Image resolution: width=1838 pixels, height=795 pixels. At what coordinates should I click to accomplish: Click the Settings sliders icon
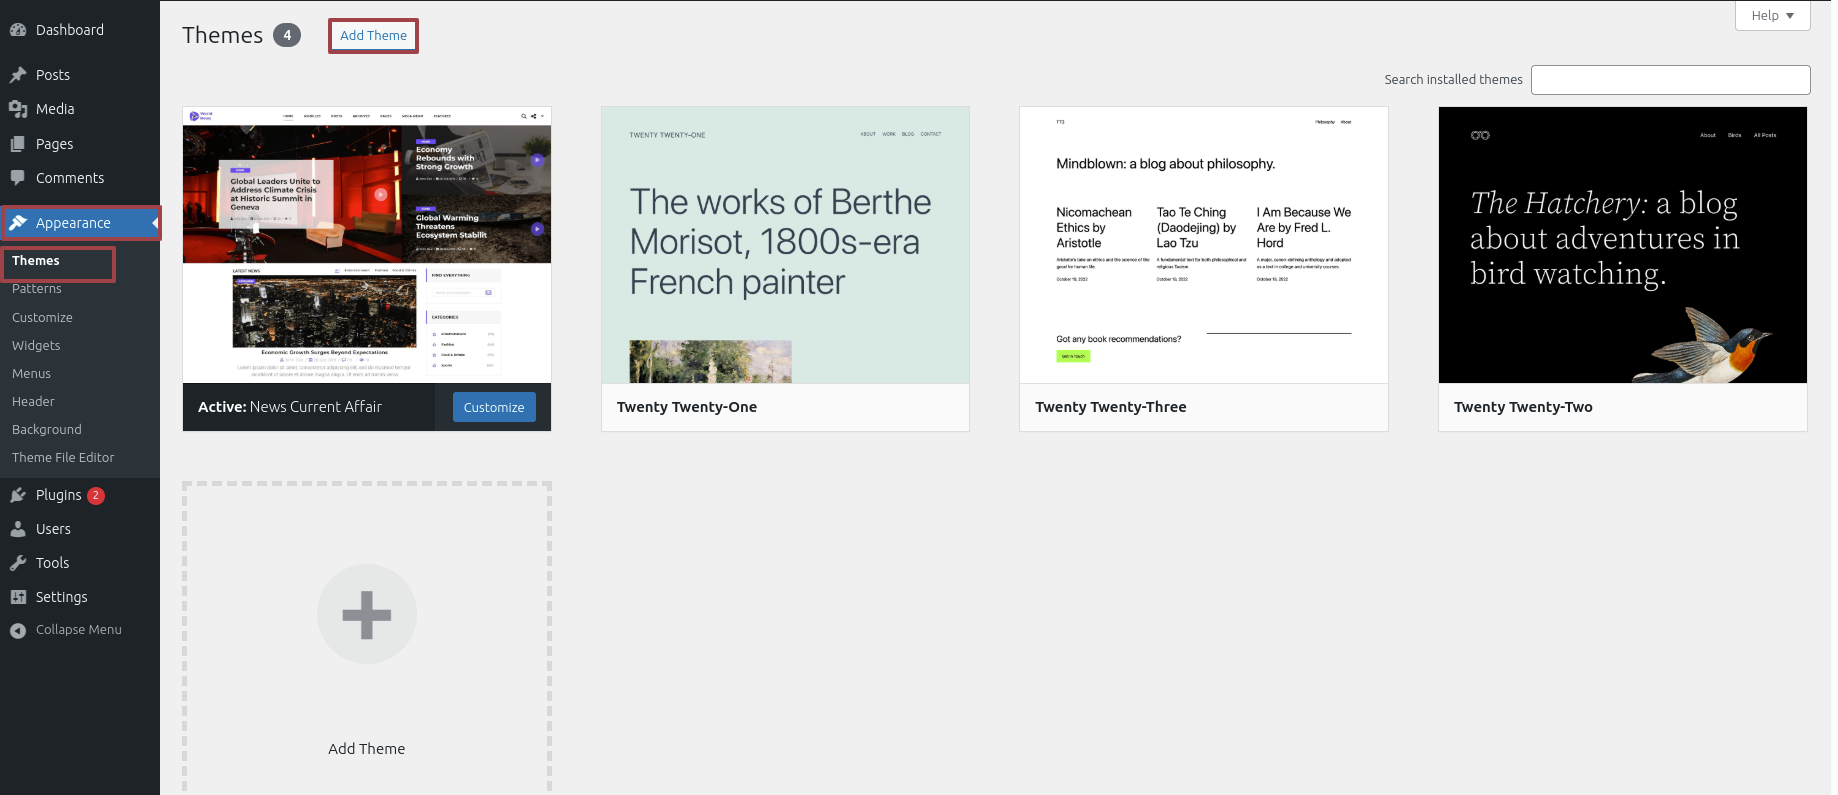(x=18, y=597)
